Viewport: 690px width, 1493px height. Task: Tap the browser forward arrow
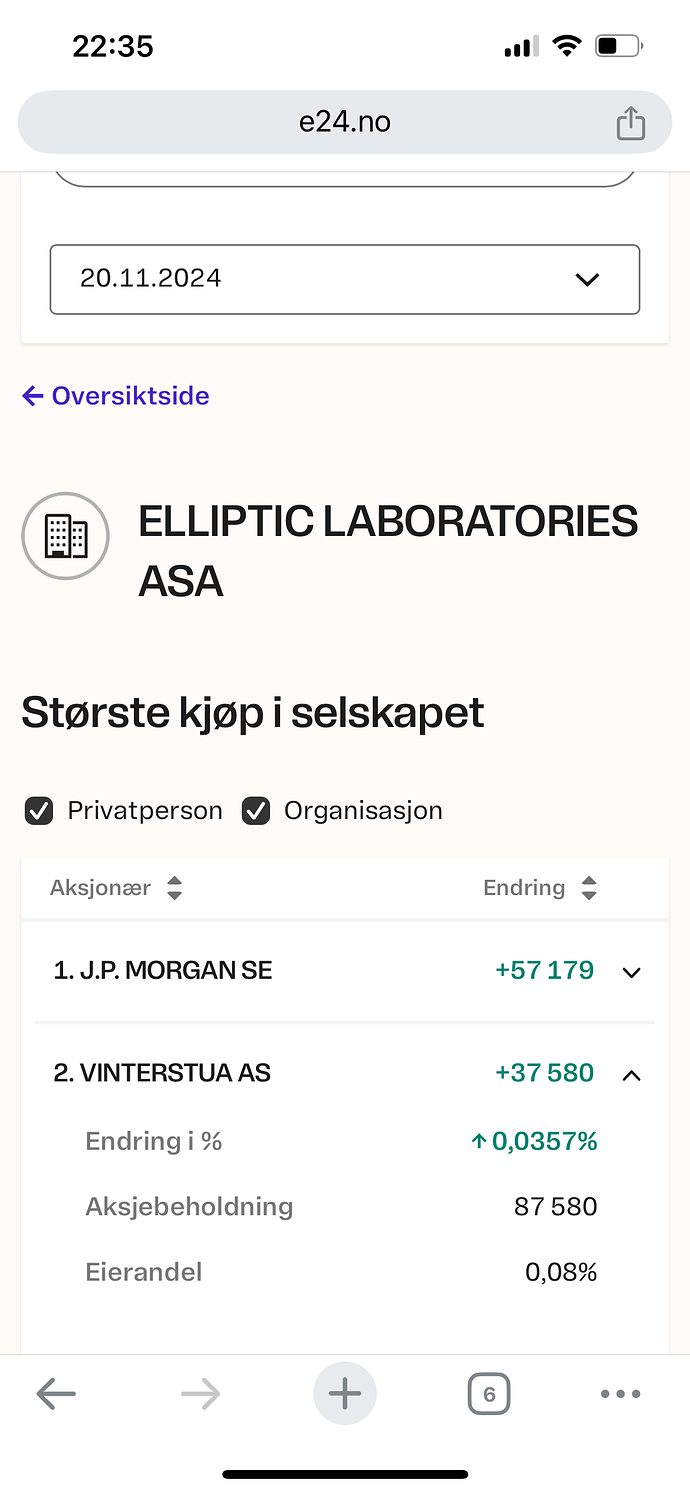tap(200, 1393)
